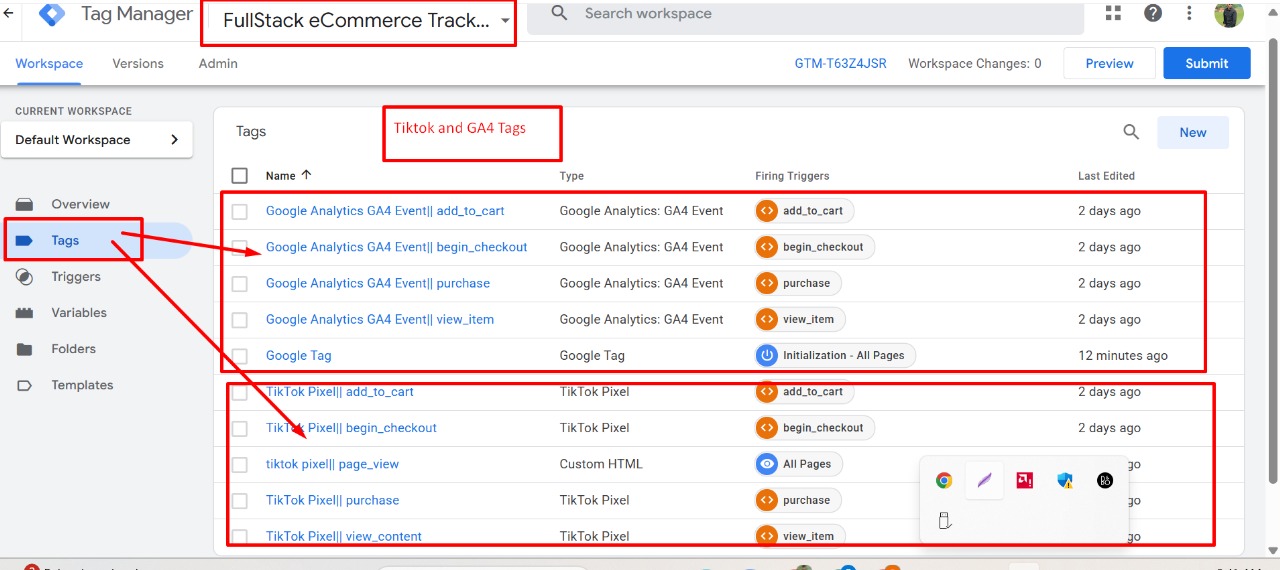Click add_to_cart trigger chip in GA4 Event row
This screenshot has width=1280, height=570.
pyautogui.click(x=805, y=211)
